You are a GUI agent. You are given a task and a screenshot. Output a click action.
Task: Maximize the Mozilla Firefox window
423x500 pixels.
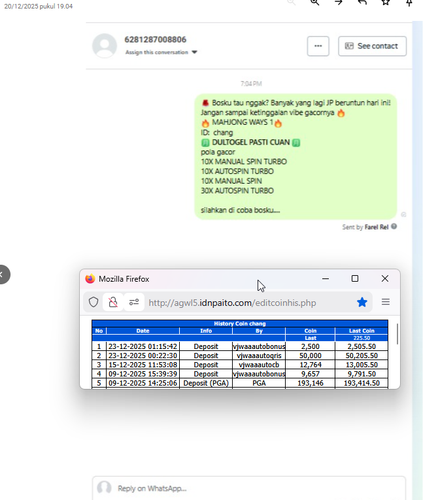pos(355,278)
